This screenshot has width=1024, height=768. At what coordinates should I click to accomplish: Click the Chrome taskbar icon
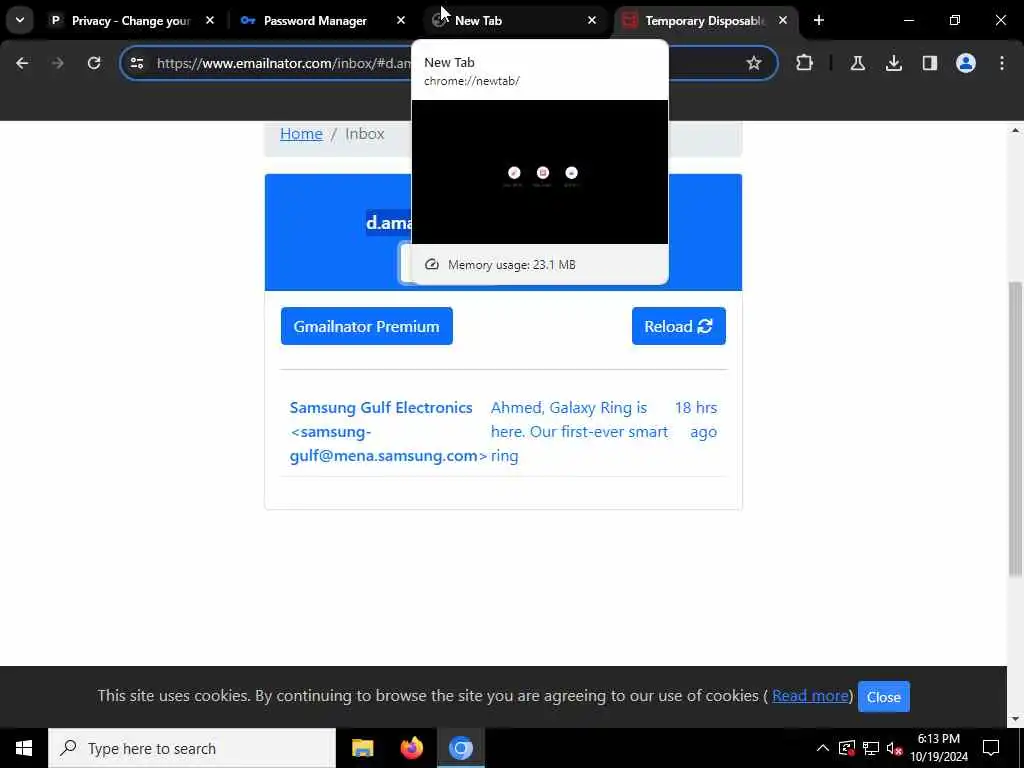[460, 748]
